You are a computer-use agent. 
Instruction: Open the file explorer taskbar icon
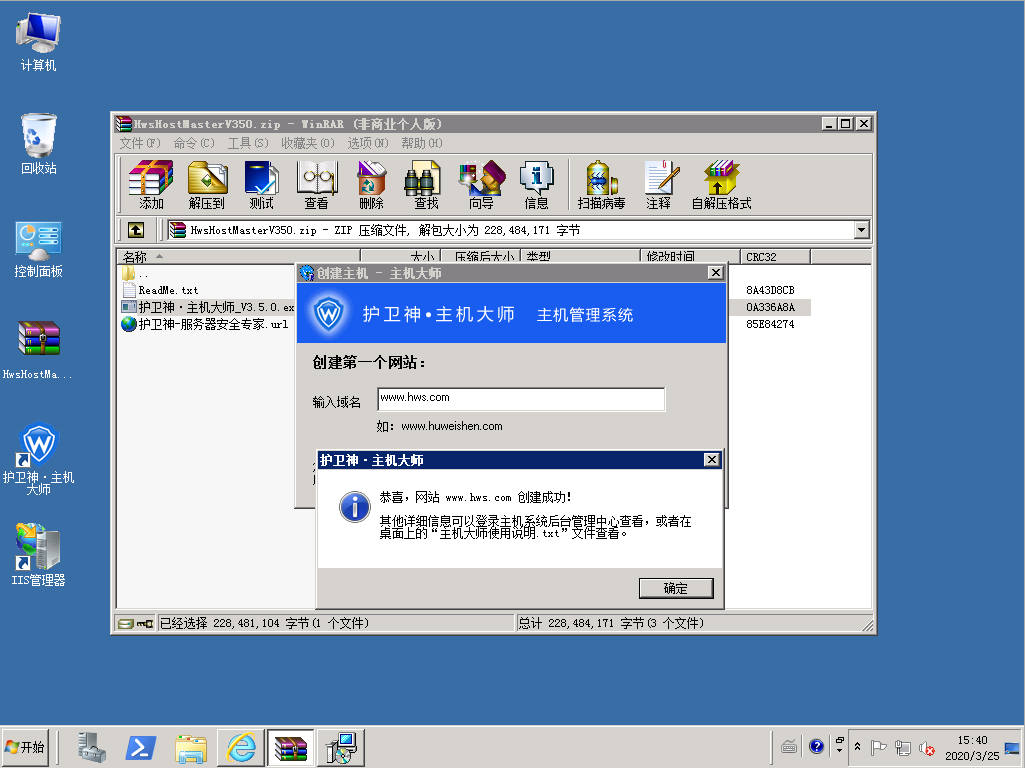(191, 748)
